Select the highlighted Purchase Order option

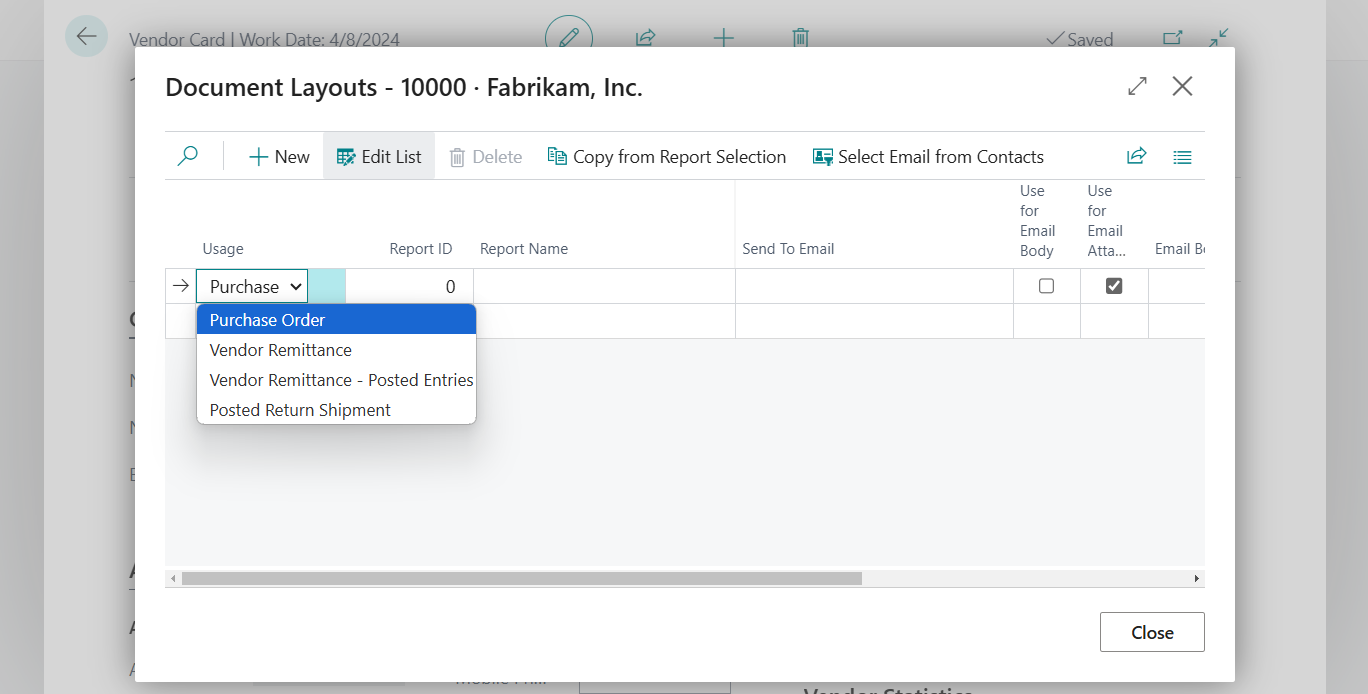click(x=267, y=319)
